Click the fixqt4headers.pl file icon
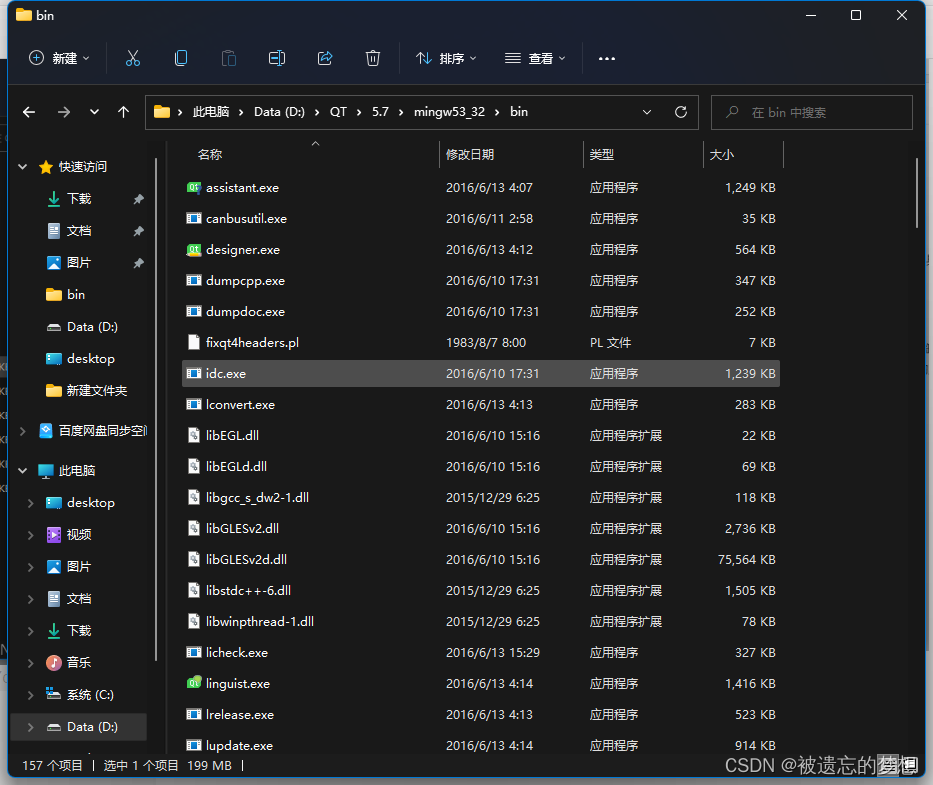 193,342
